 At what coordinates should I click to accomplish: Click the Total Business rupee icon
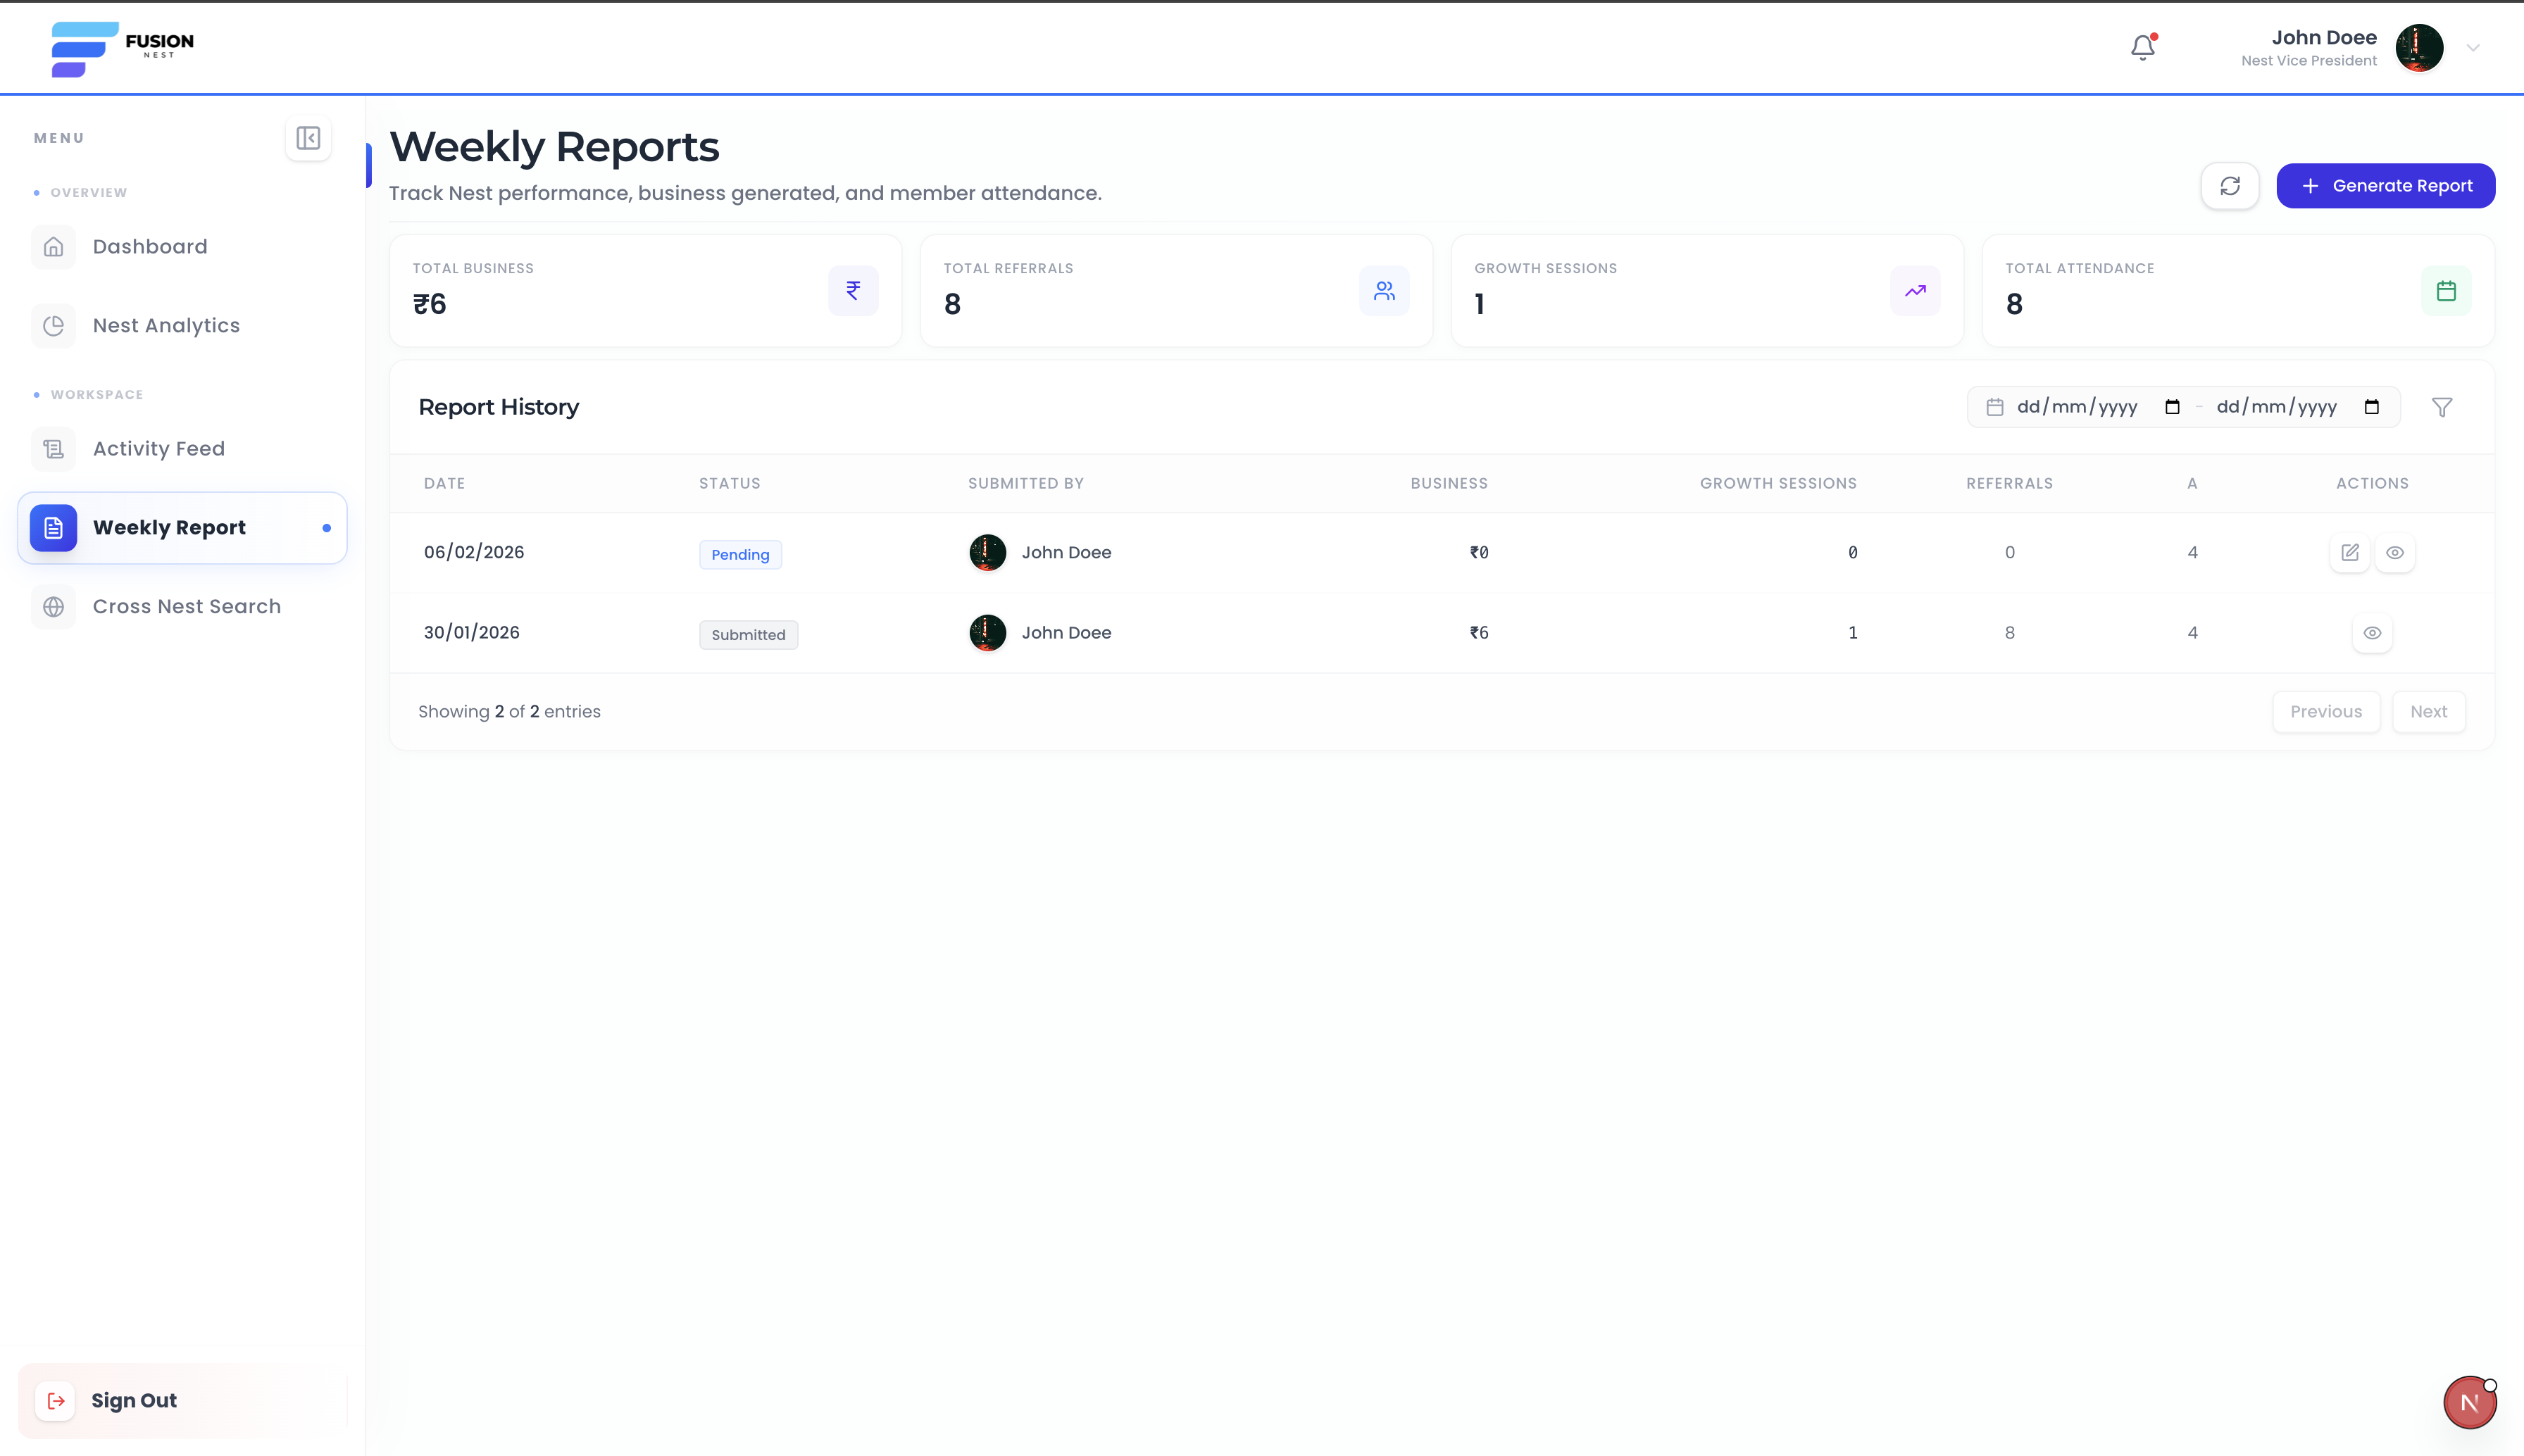coord(853,290)
